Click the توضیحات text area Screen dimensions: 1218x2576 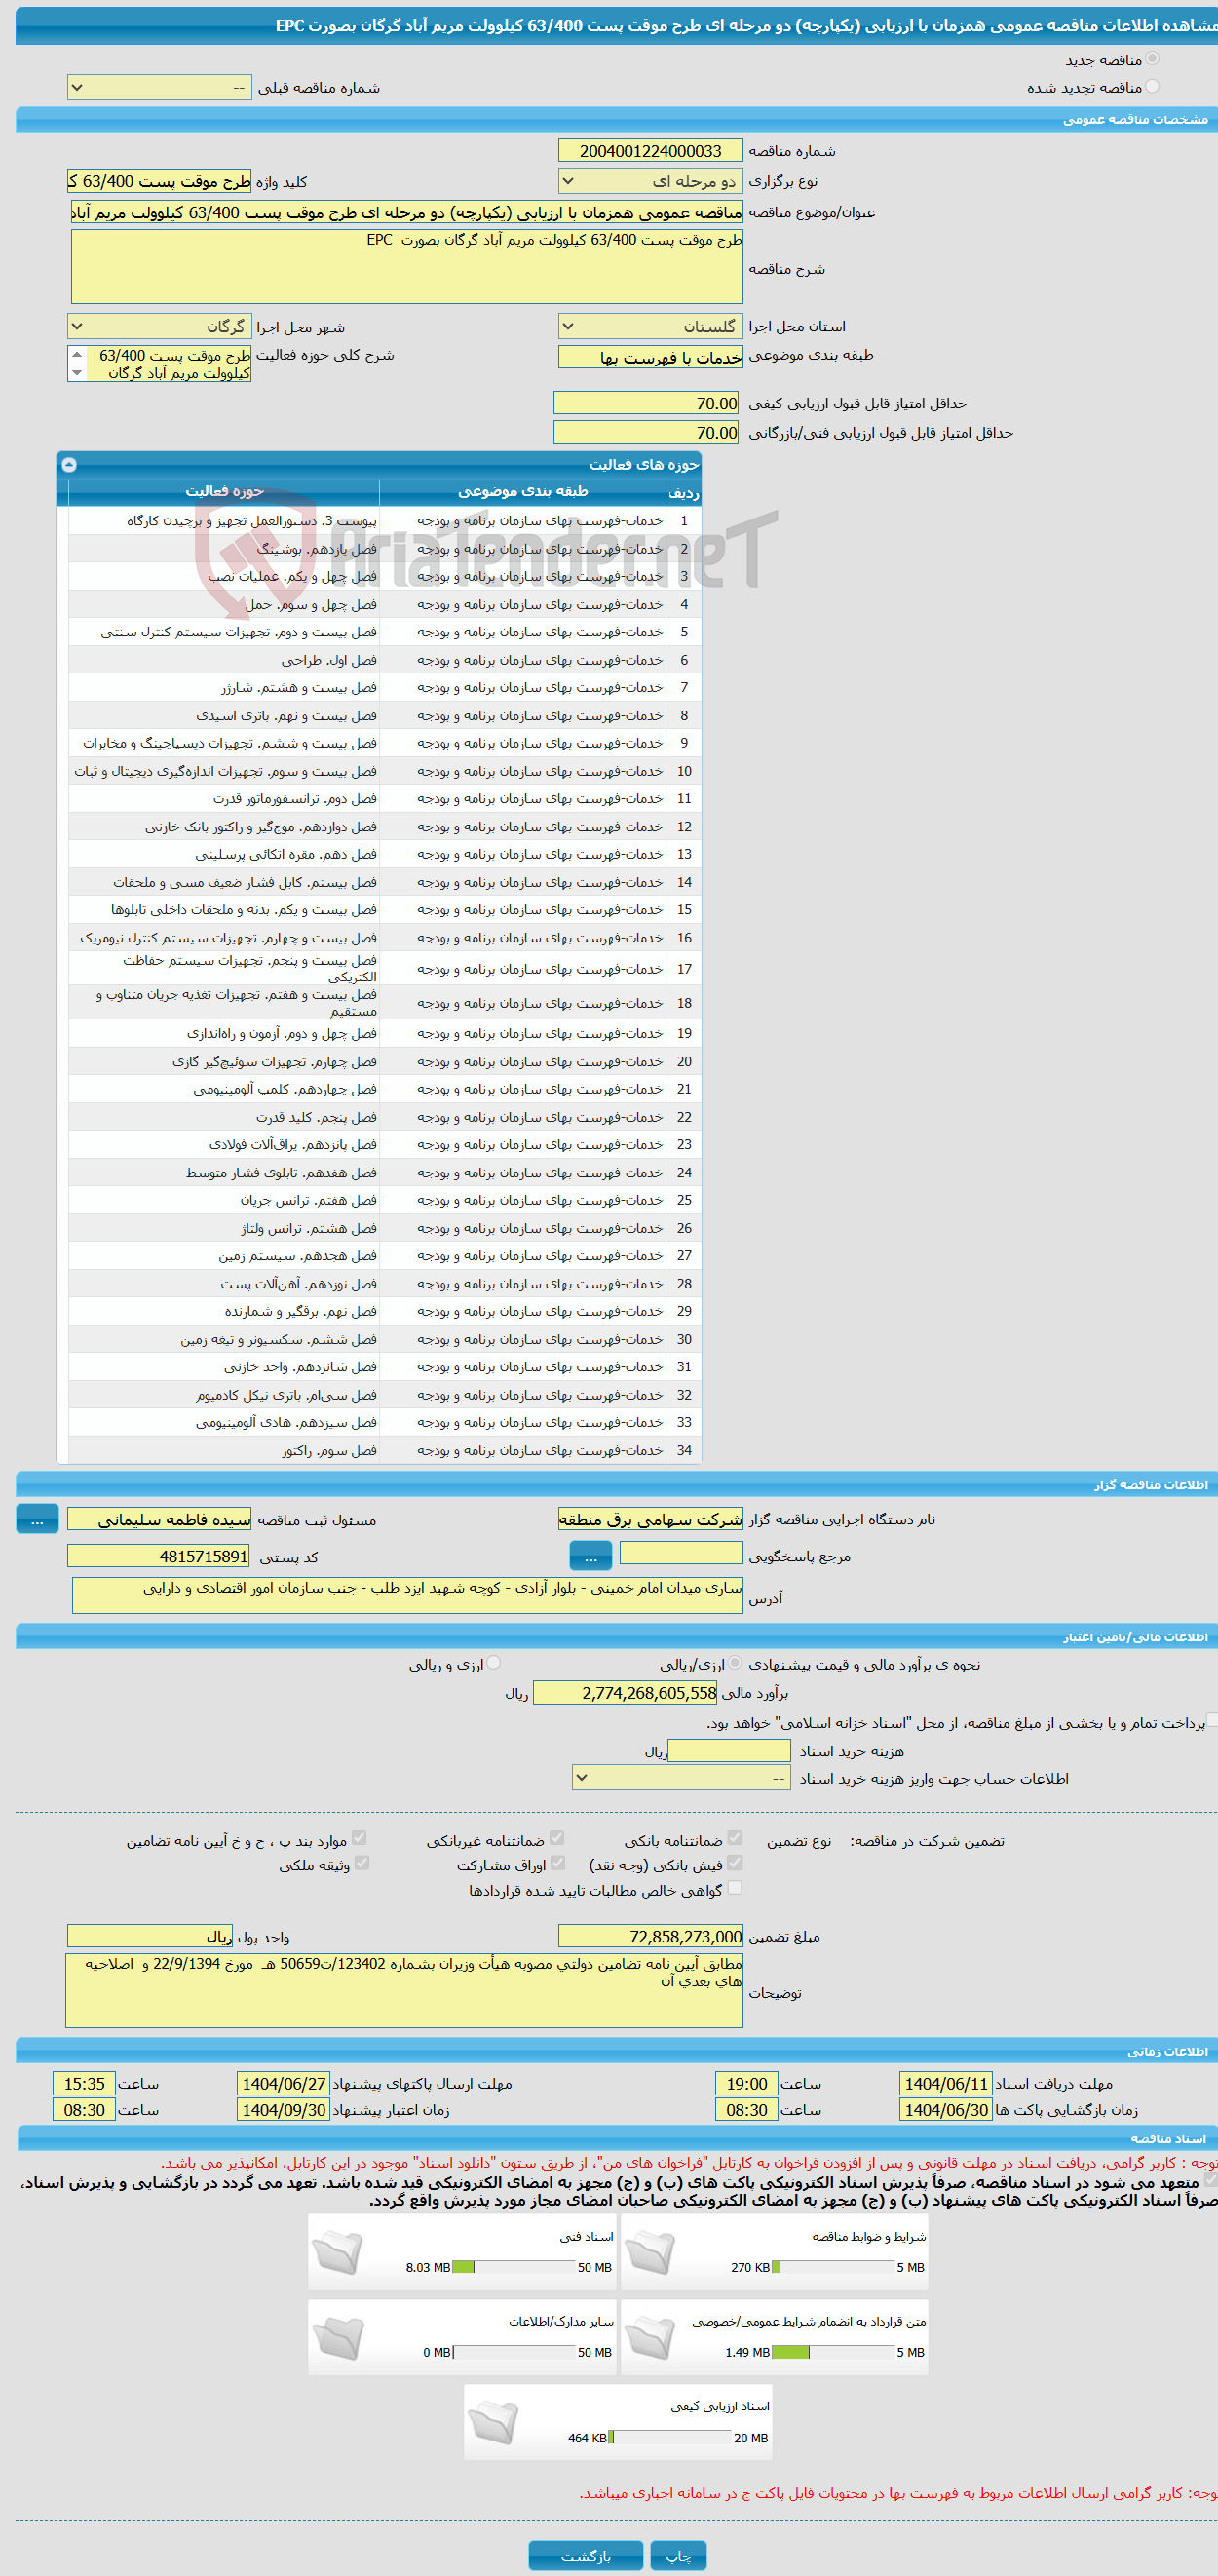pyautogui.click(x=404, y=1991)
